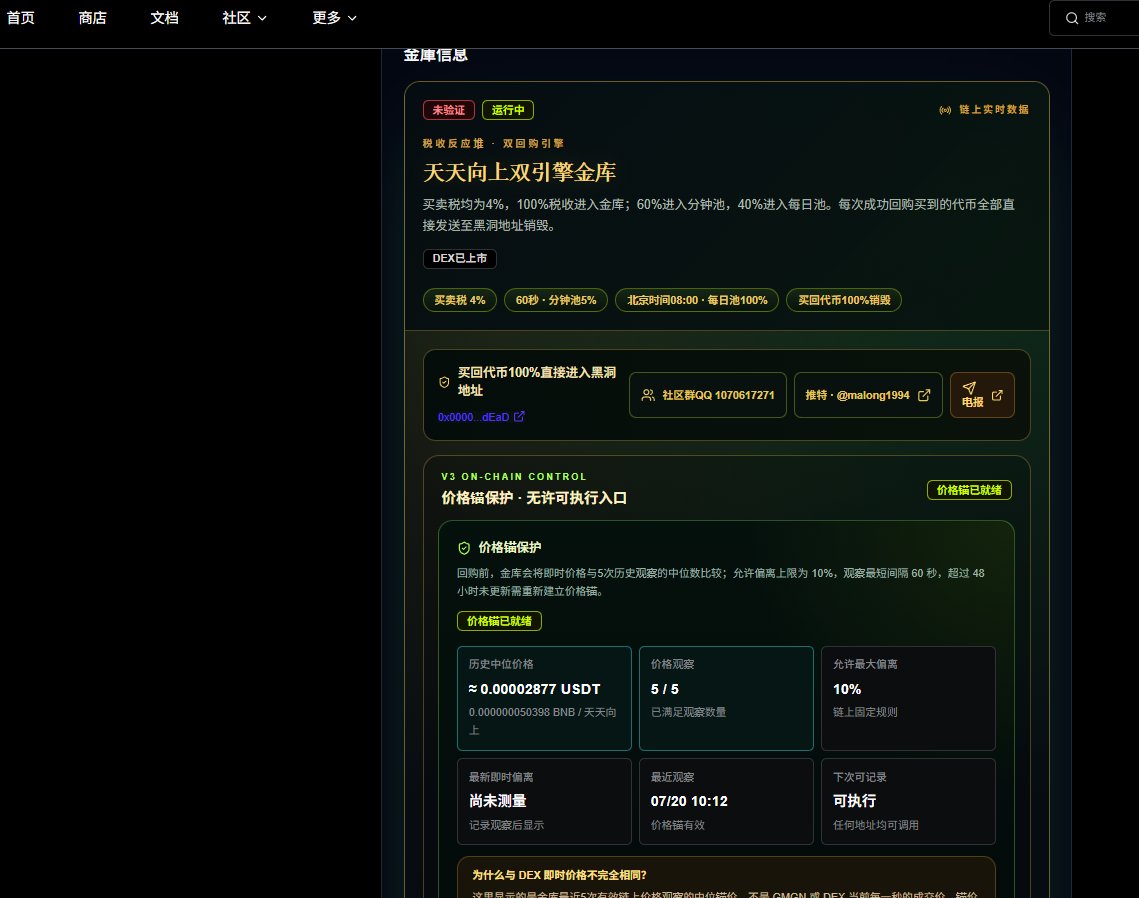Click external-link icon in 推特 button
Screen dimensions: 1139x898
[924, 395]
